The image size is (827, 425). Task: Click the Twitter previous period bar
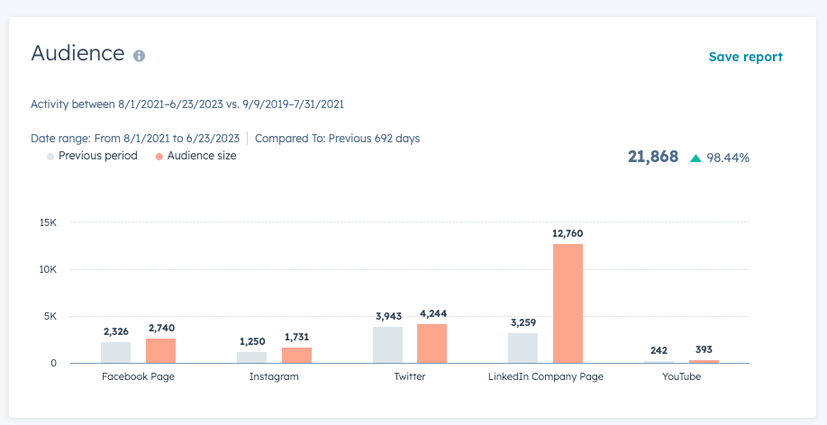[x=388, y=345]
